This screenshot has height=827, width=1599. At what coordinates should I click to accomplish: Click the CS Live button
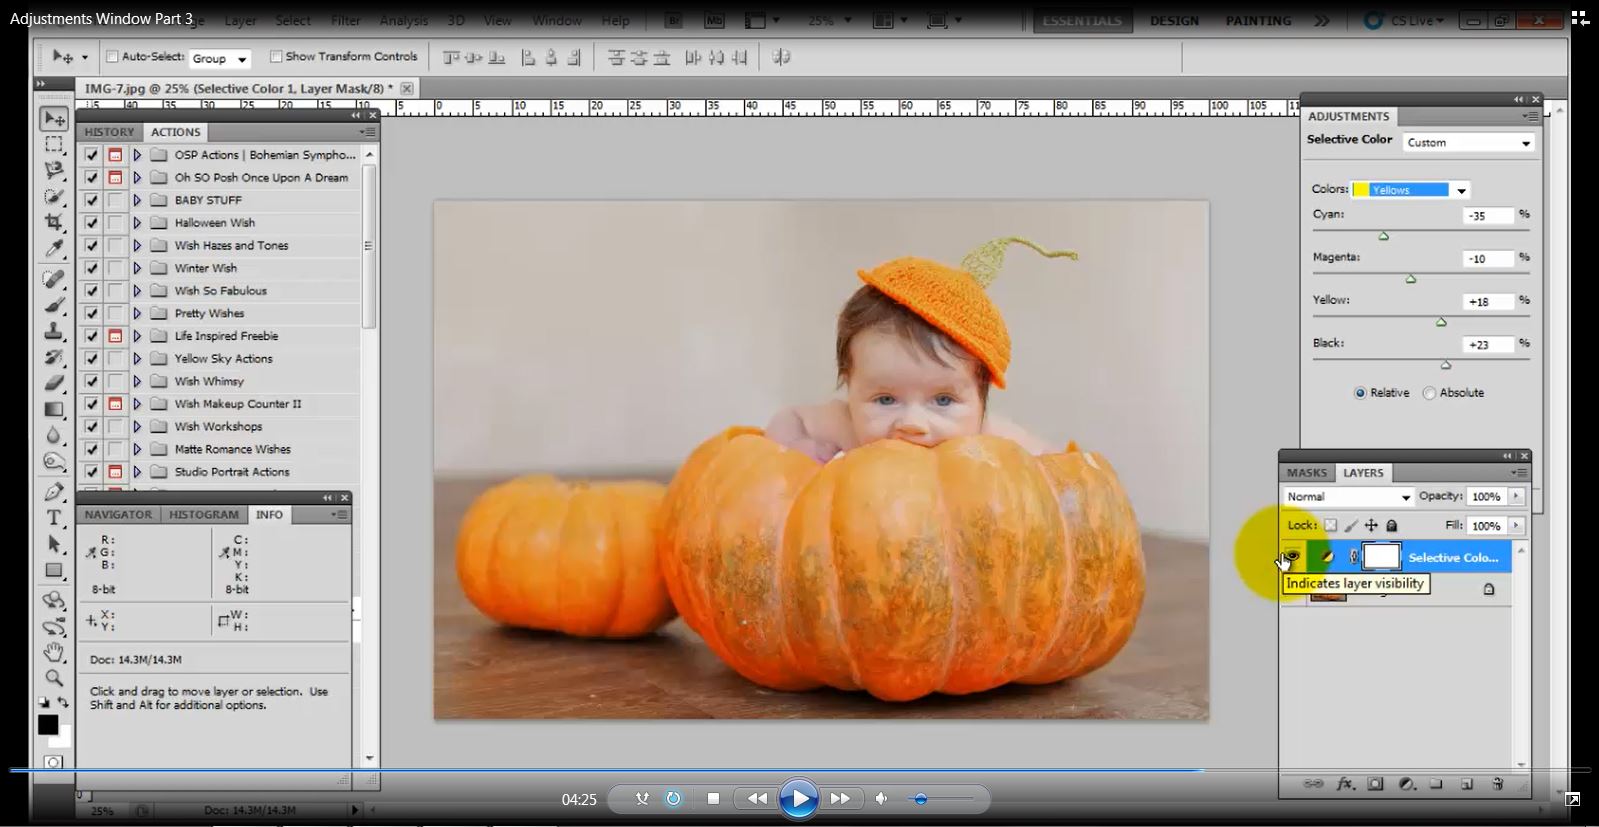[x=1404, y=21]
